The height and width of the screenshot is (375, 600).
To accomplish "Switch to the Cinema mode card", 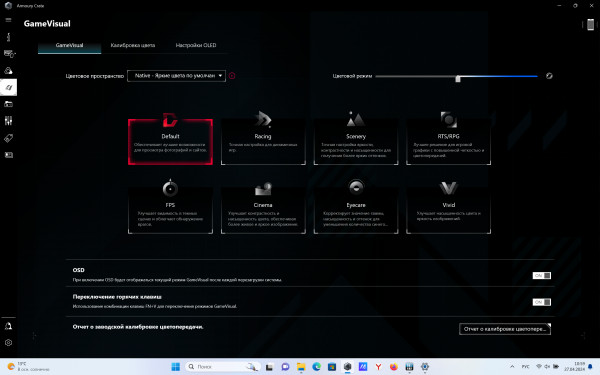I will pyautogui.click(x=263, y=210).
